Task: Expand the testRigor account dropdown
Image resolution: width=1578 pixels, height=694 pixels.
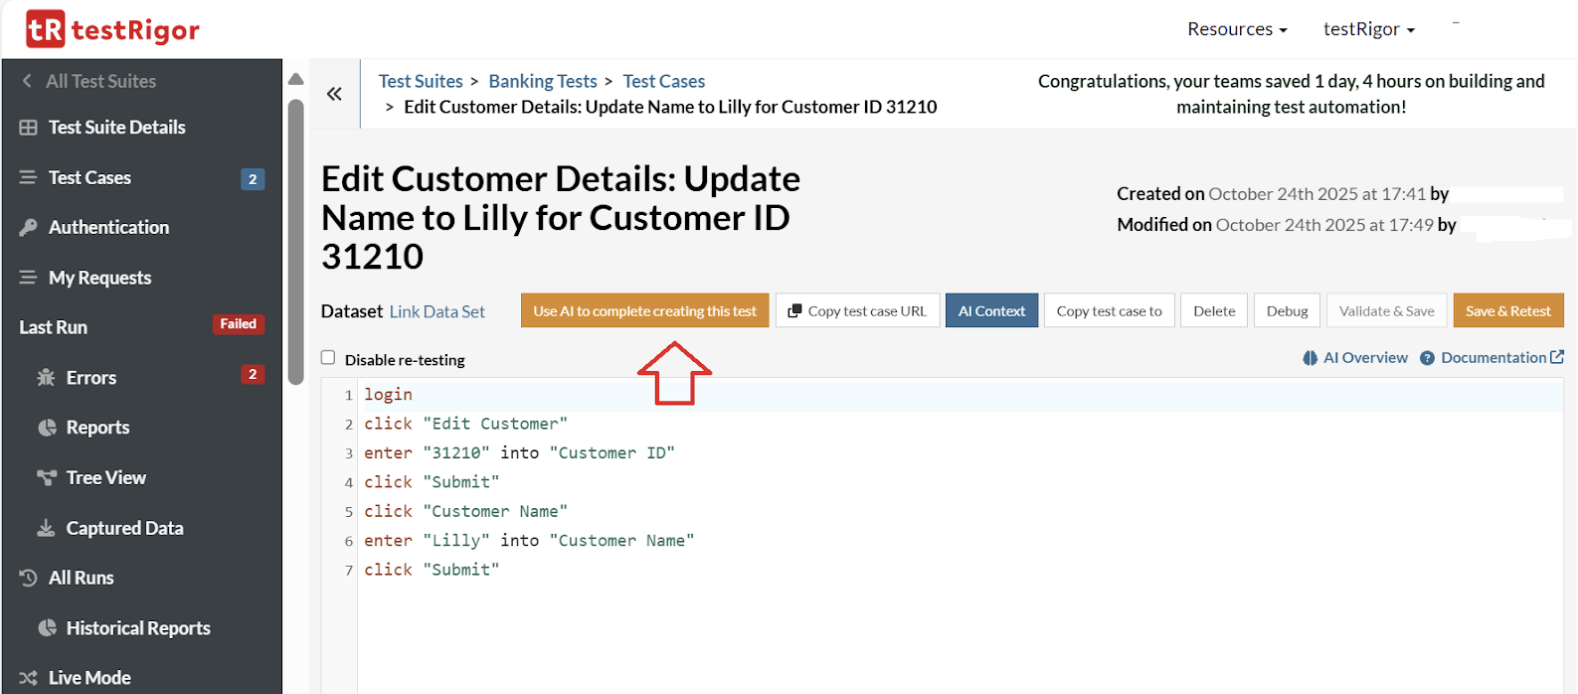Action: click(x=1368, y=29)
